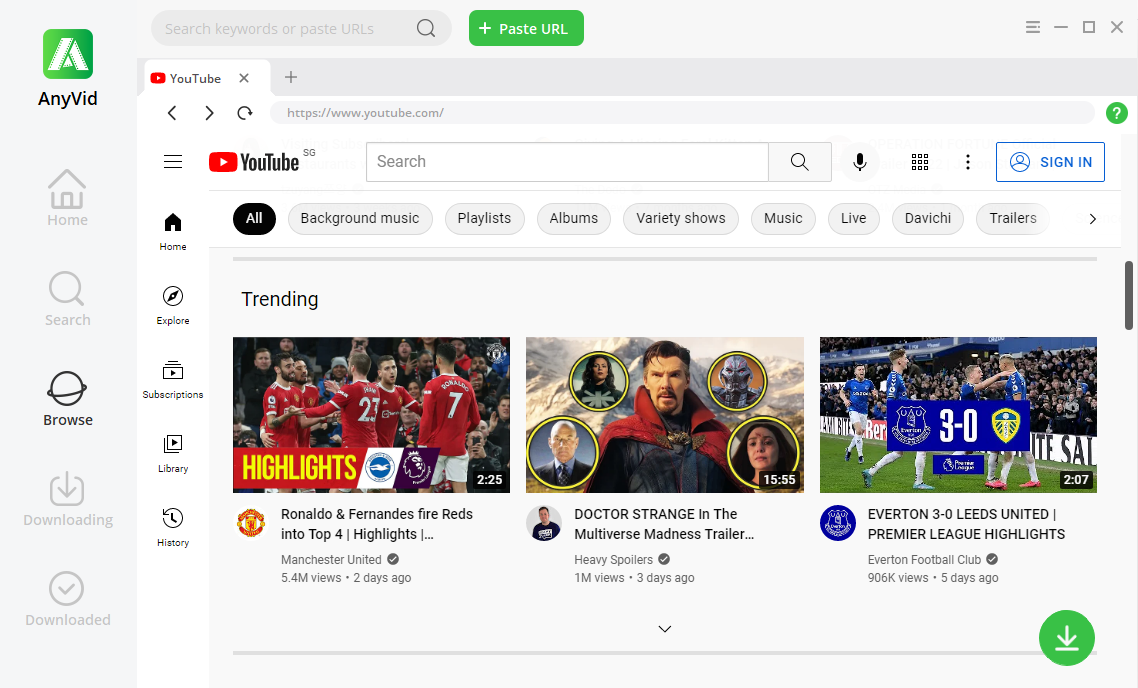Image resolution: width=1138 pixels, height=688 pixels.
Task: Open a new browser tab
Action: point(290,77)
